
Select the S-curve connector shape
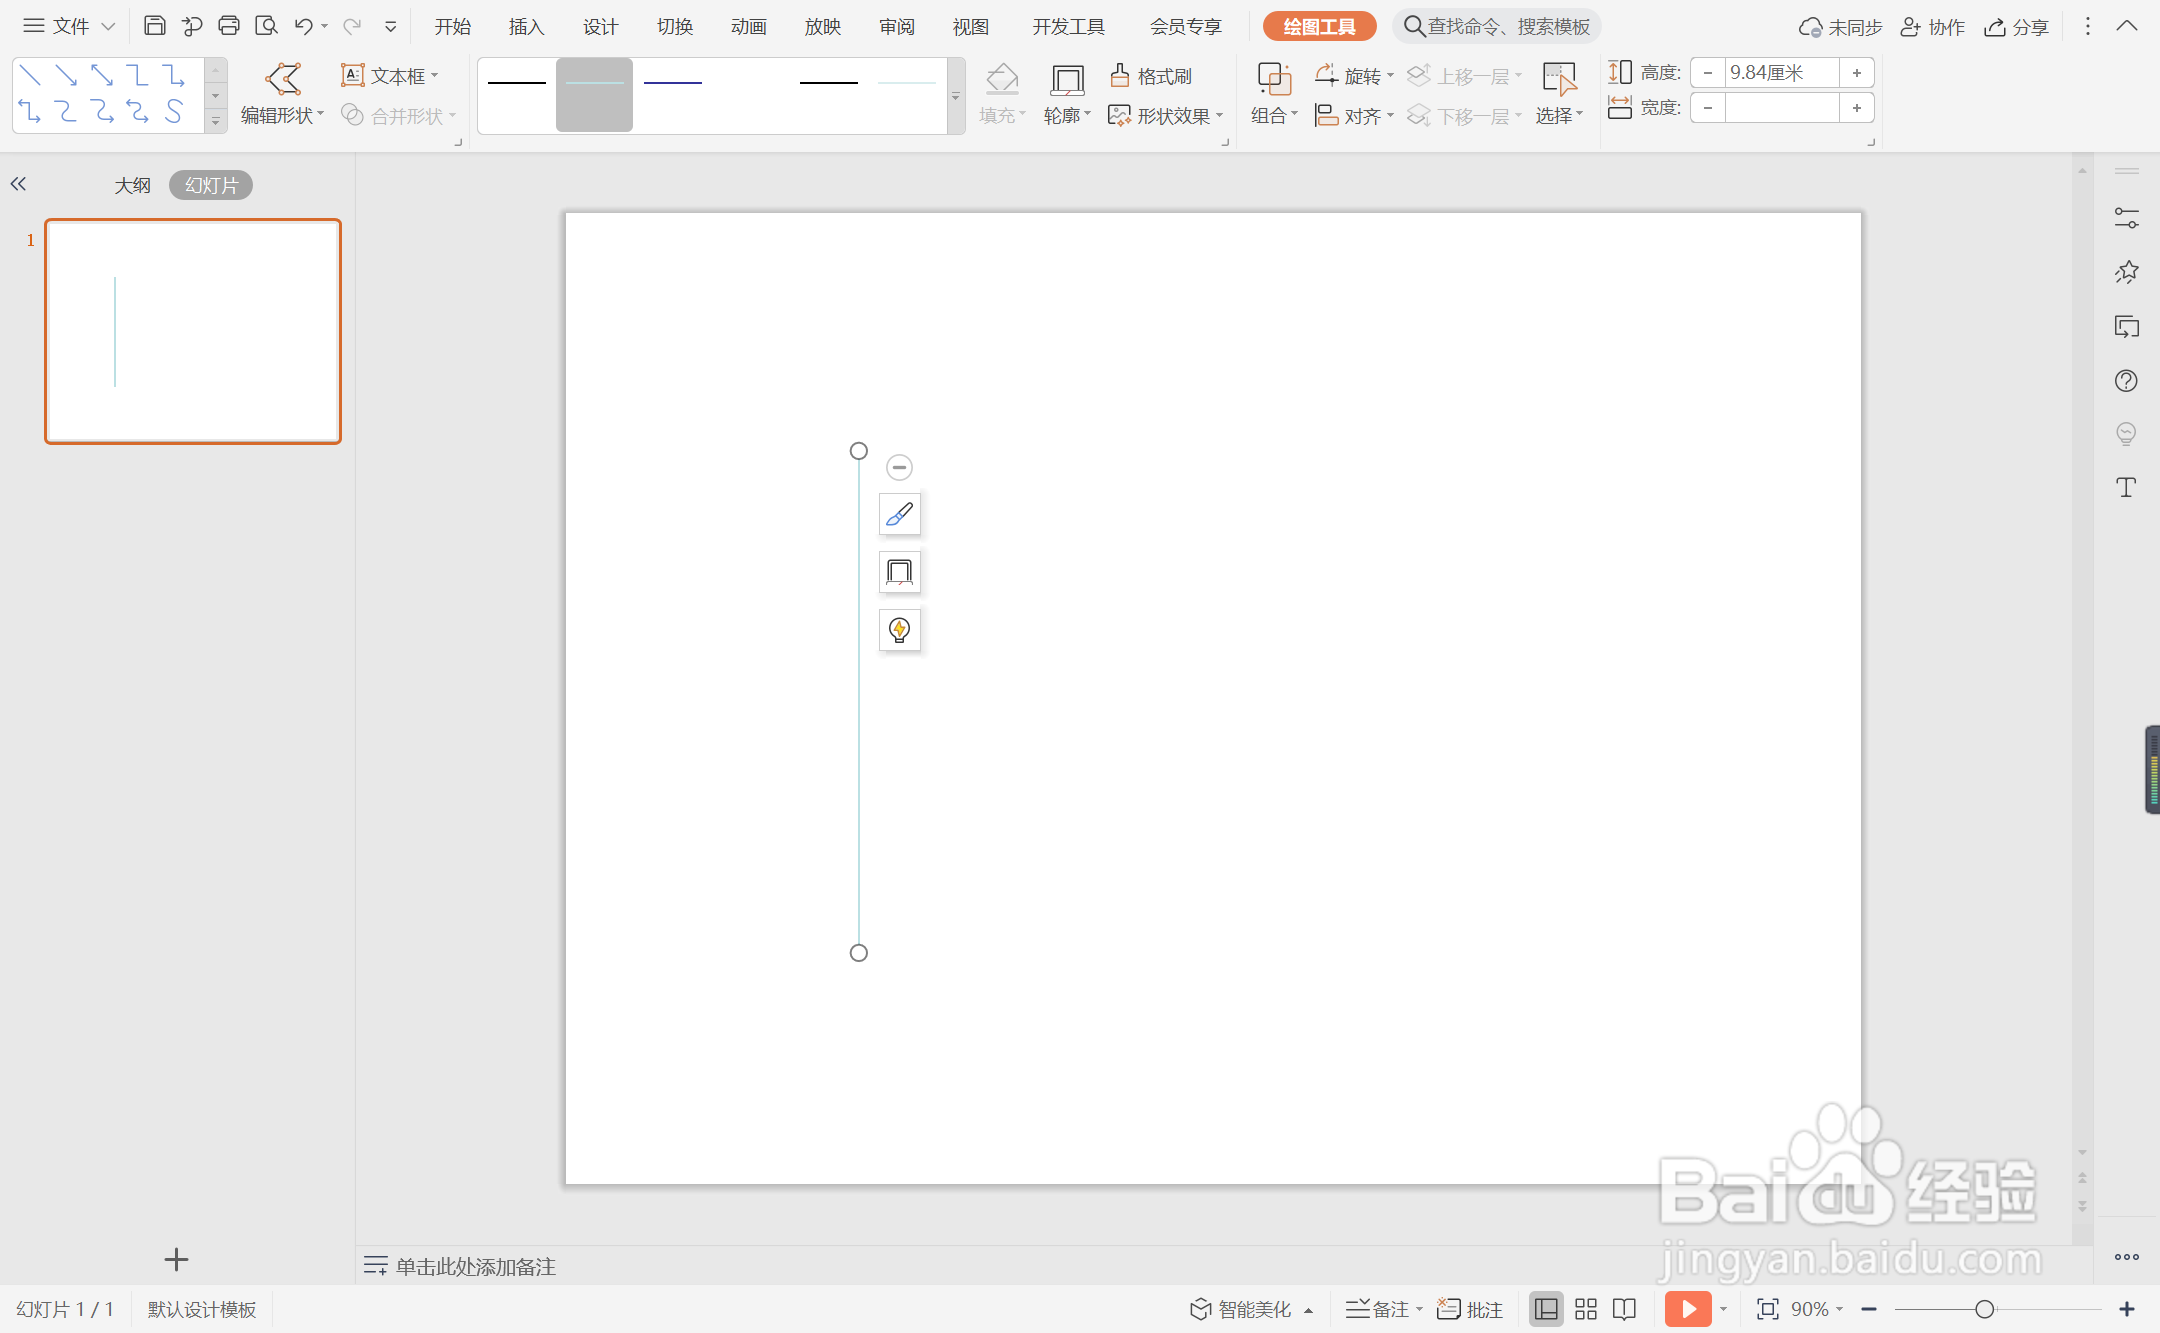tap(174, 111)
